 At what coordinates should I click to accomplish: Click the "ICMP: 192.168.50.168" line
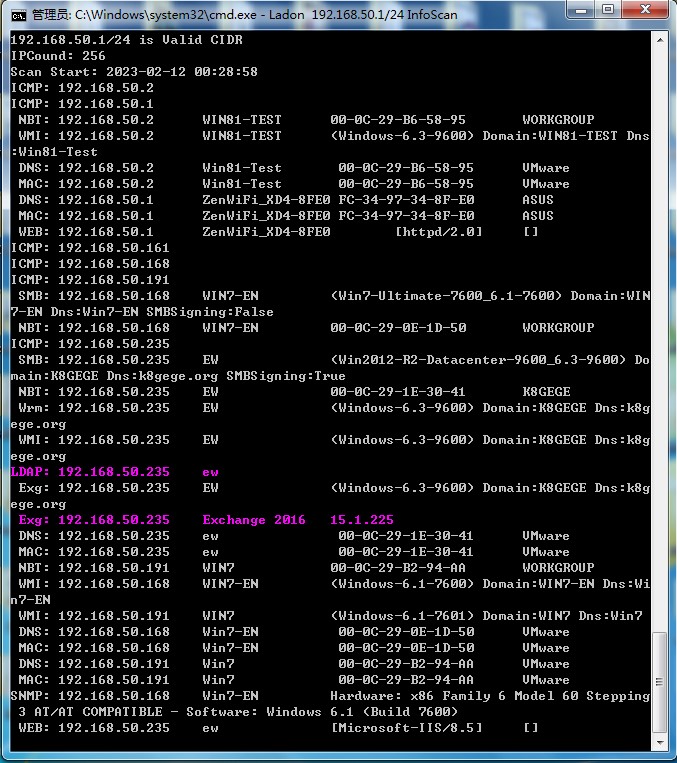pyautogui.click(x=90, y=264)
